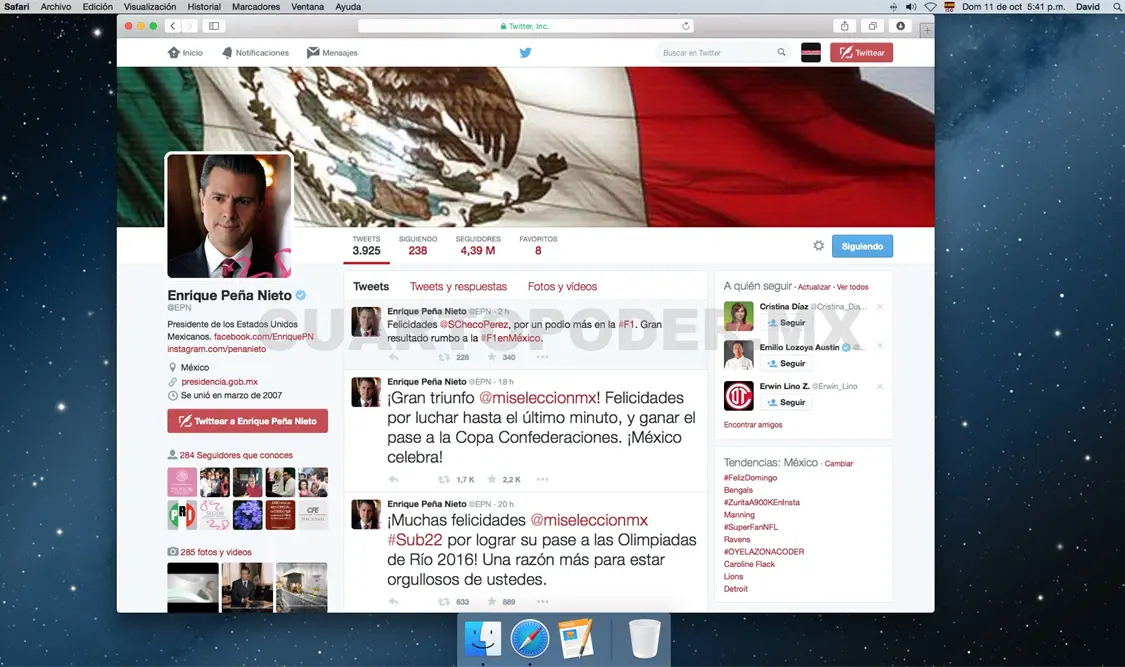
Task: Retweet the #Sub22 tweet
Action: [x=444, y=602]
